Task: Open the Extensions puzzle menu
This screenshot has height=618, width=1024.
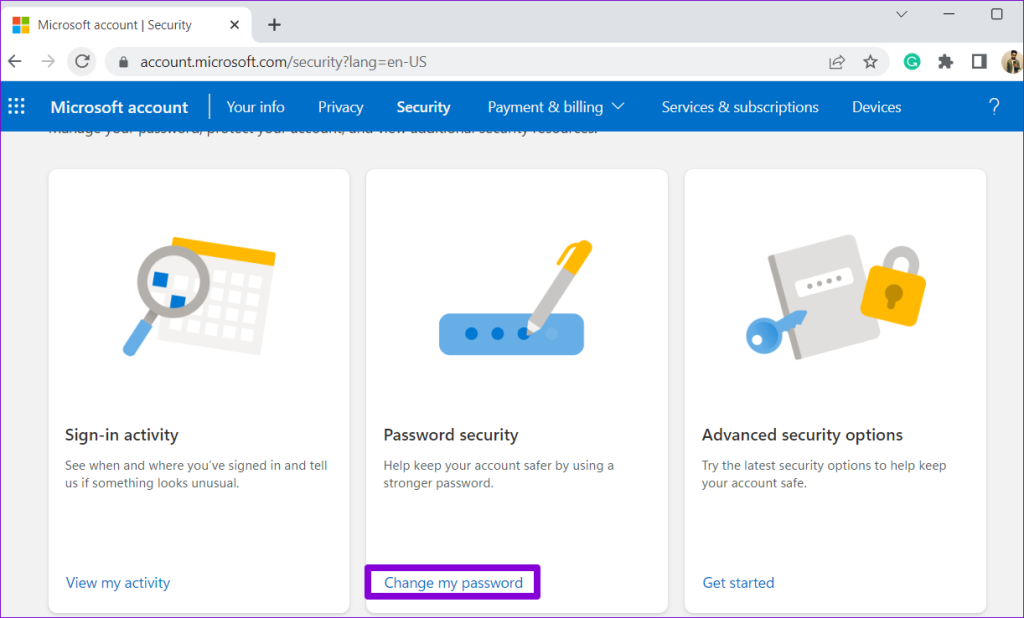Action: pyautogui.click(x=945, y=62)
